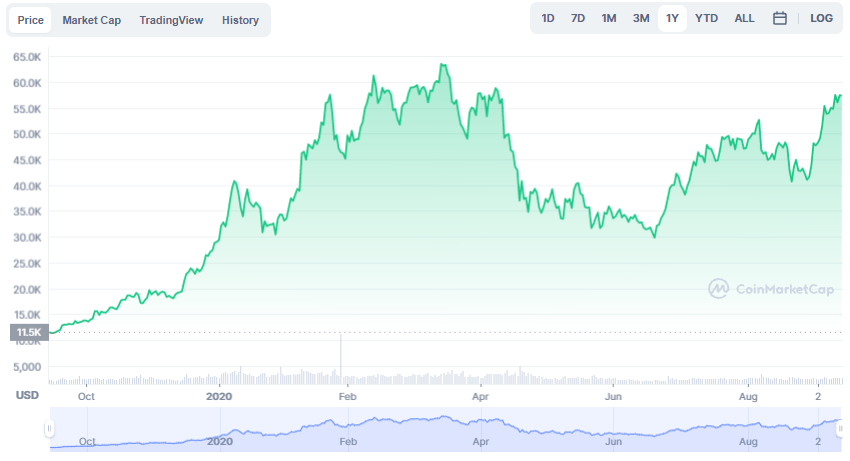Image resolution: width=850 pixels, height=461 pixels.
Task: Choose the 1M time range
Action: [609, 18]
